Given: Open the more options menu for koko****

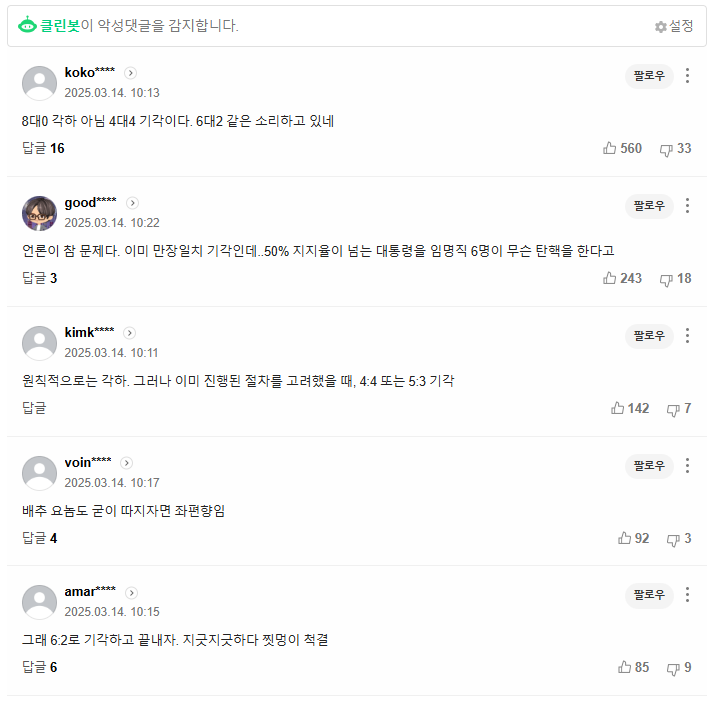Looking at the screenshot, I should (687, 76).
